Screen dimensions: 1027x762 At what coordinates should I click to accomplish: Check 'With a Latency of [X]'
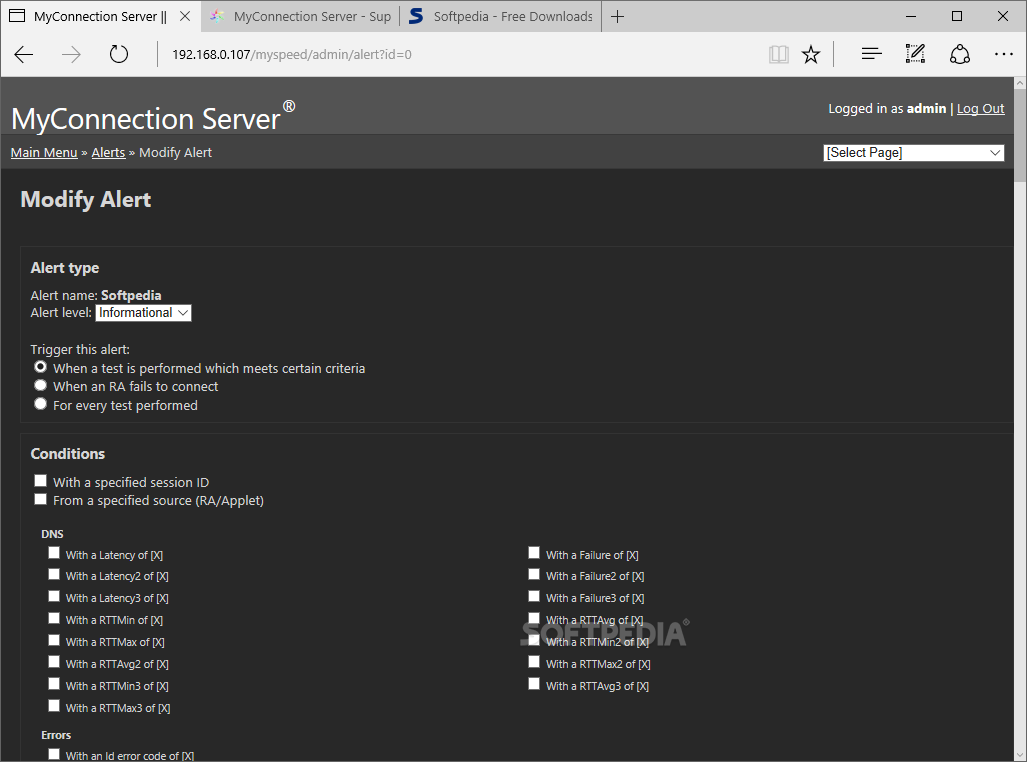(x=54, y=553)
